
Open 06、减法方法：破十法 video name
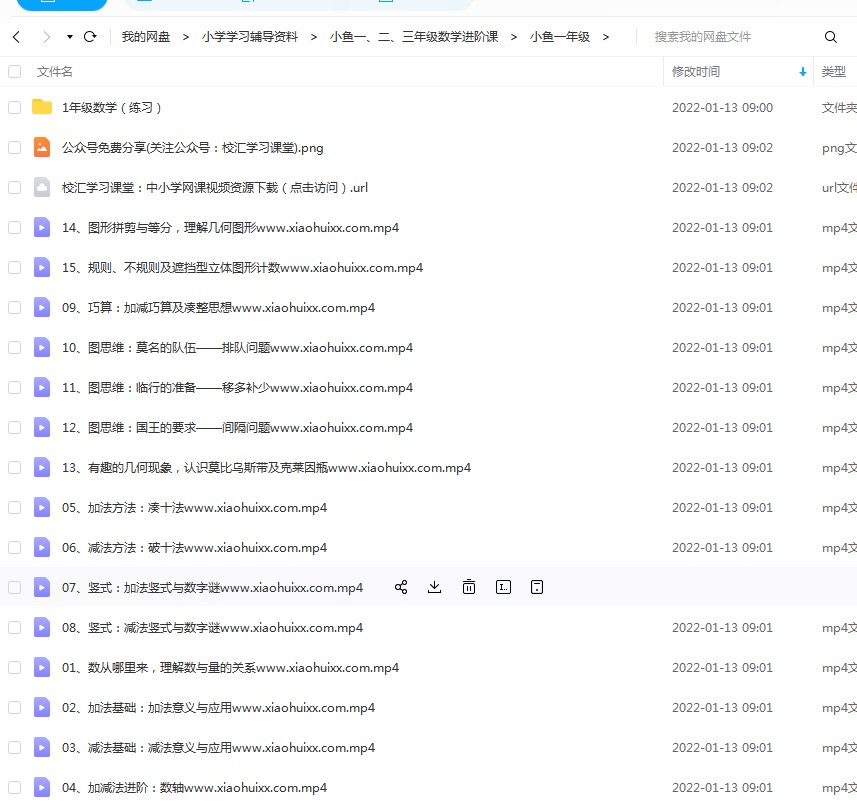pyautogui.click(x=194, y=548)
